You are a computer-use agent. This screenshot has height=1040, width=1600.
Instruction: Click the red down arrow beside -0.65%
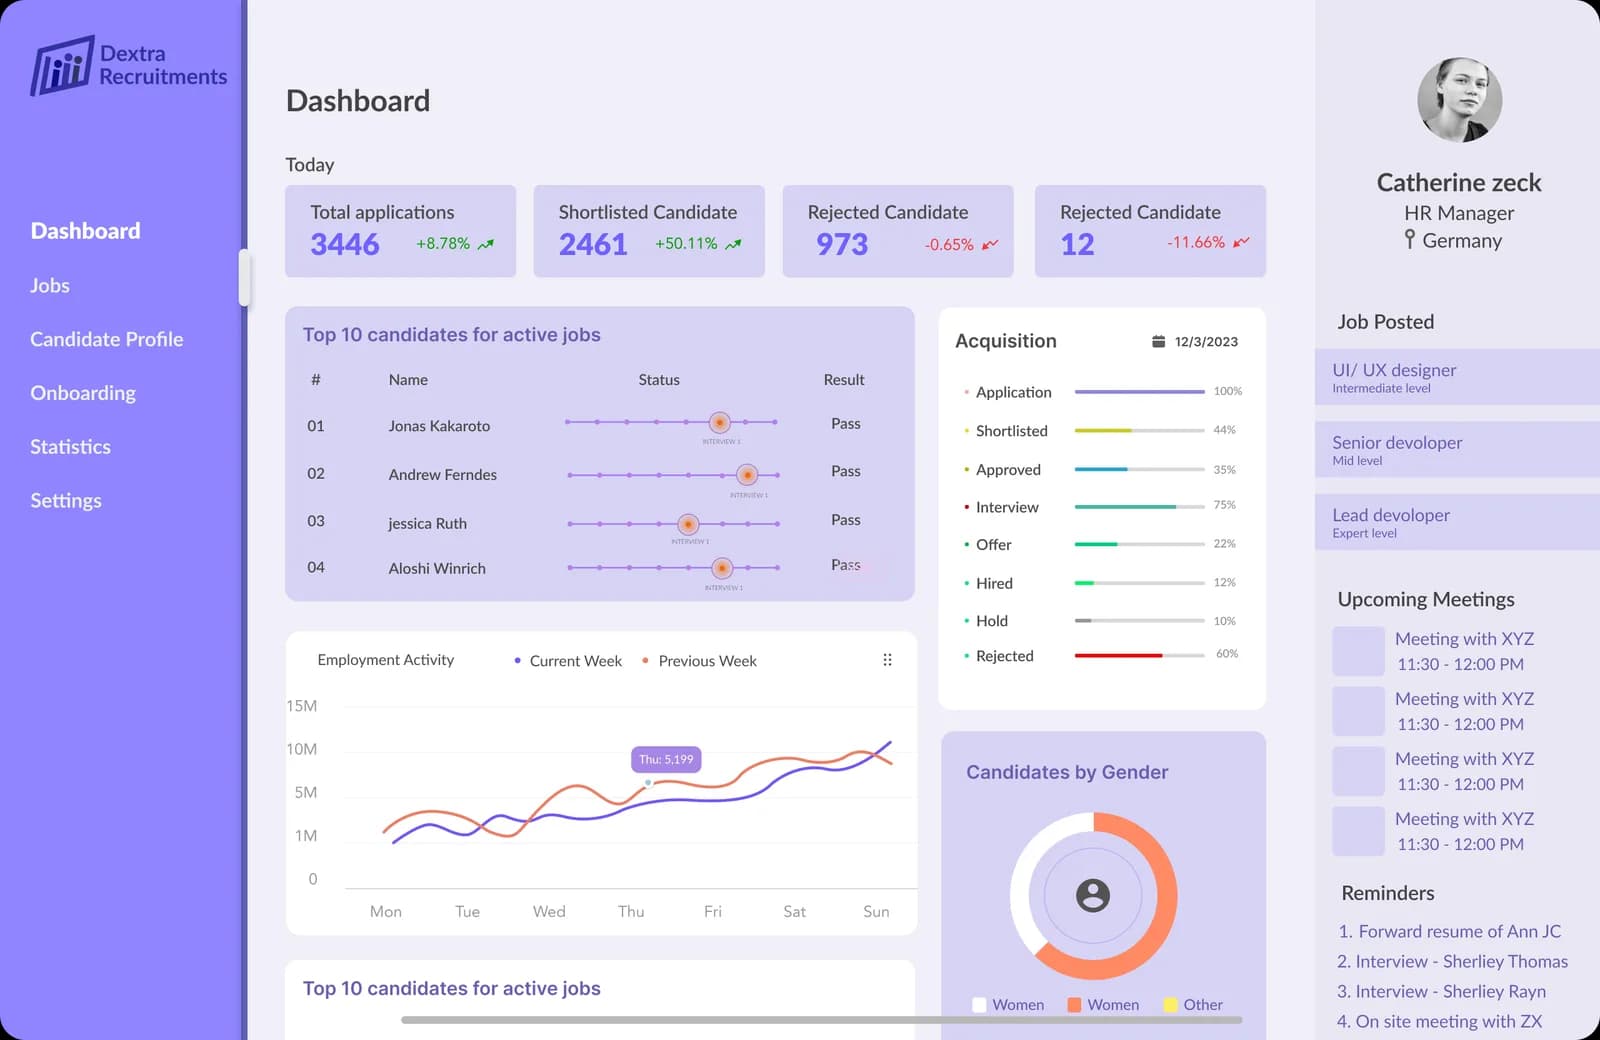click(990, 244)
